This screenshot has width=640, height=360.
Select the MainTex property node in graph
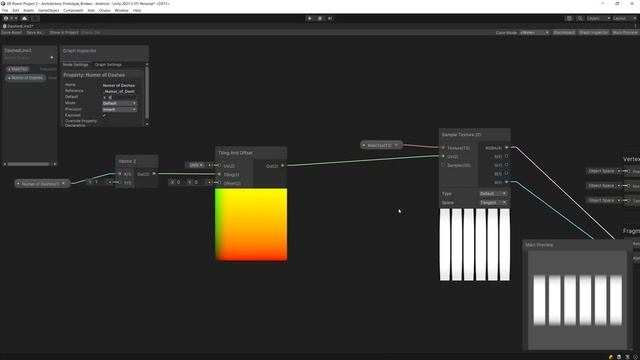(x=381, y=145)
